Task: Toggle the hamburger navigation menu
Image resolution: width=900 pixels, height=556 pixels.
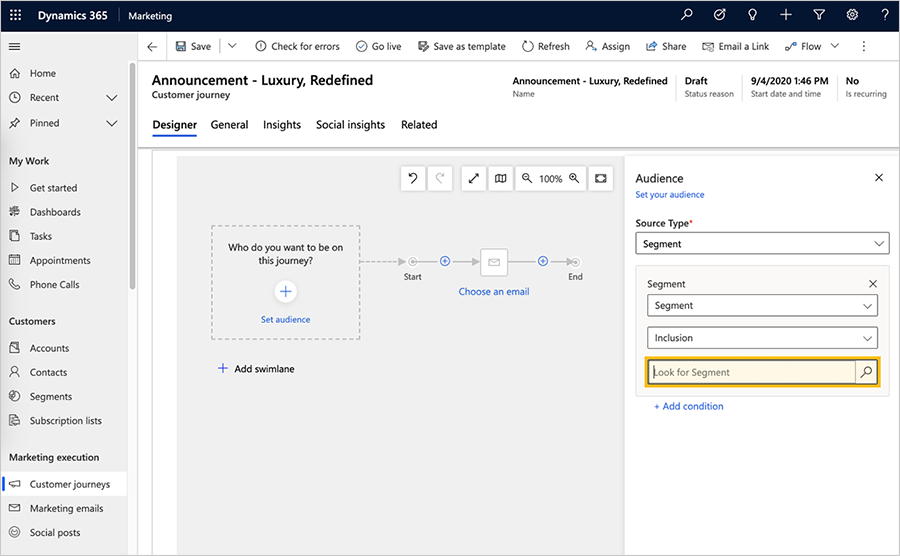Action: (x=14, y=46)
